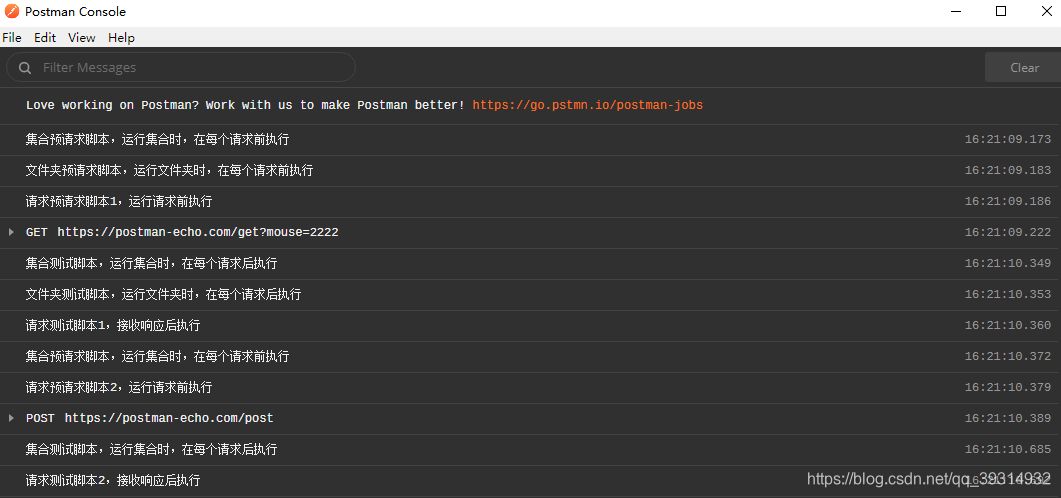Viewport: 1061px width, 498px height.
Task: Open the File menu
Action: point(12,38)
